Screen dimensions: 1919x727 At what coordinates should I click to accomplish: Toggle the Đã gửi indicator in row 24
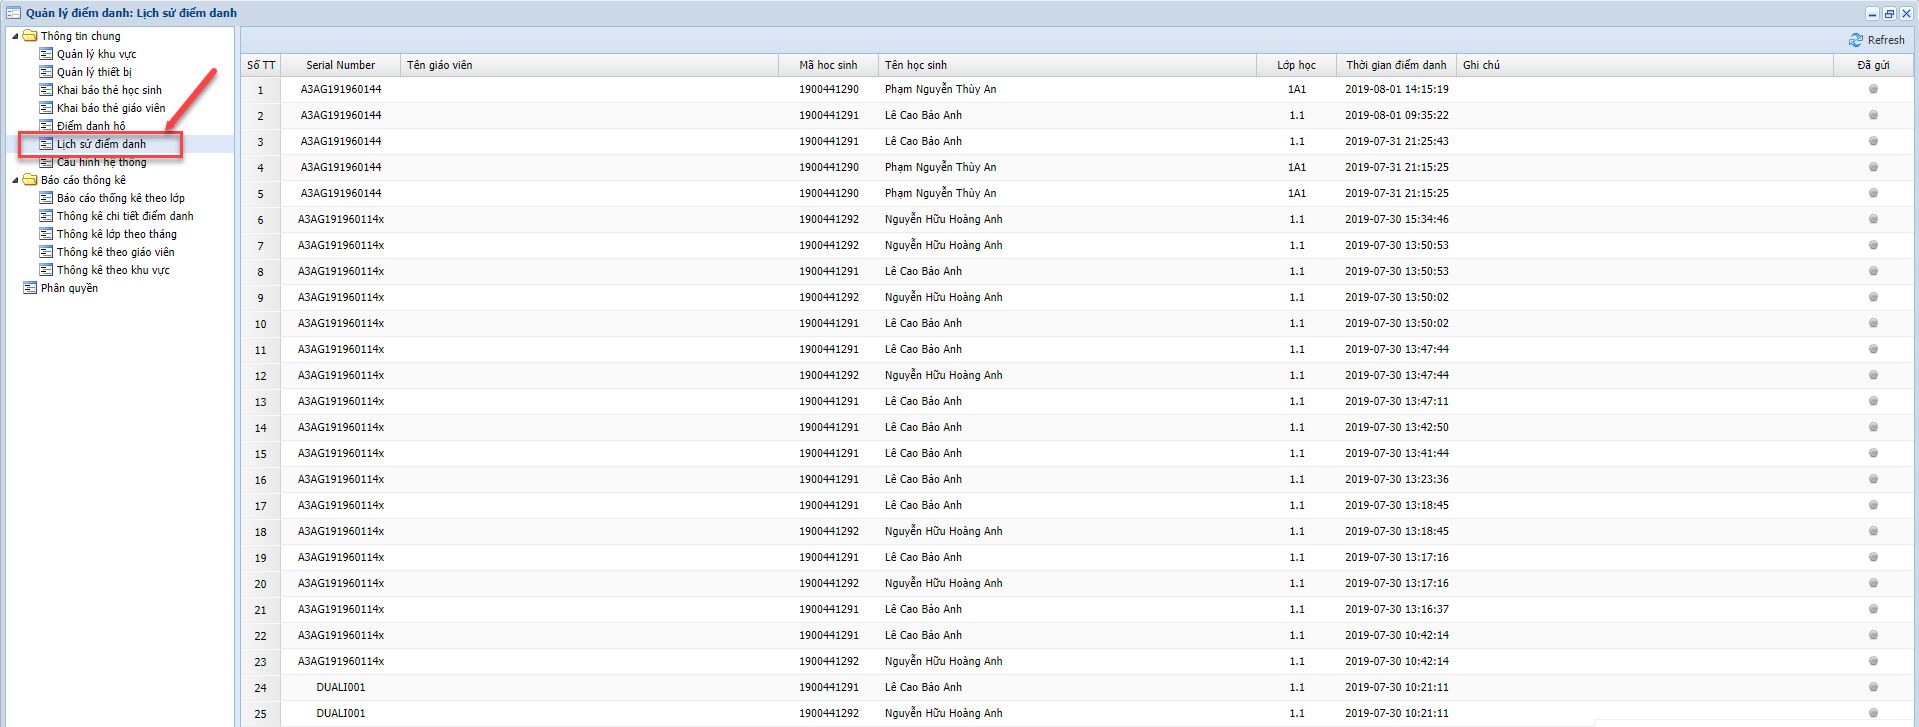coord(1873,687)
